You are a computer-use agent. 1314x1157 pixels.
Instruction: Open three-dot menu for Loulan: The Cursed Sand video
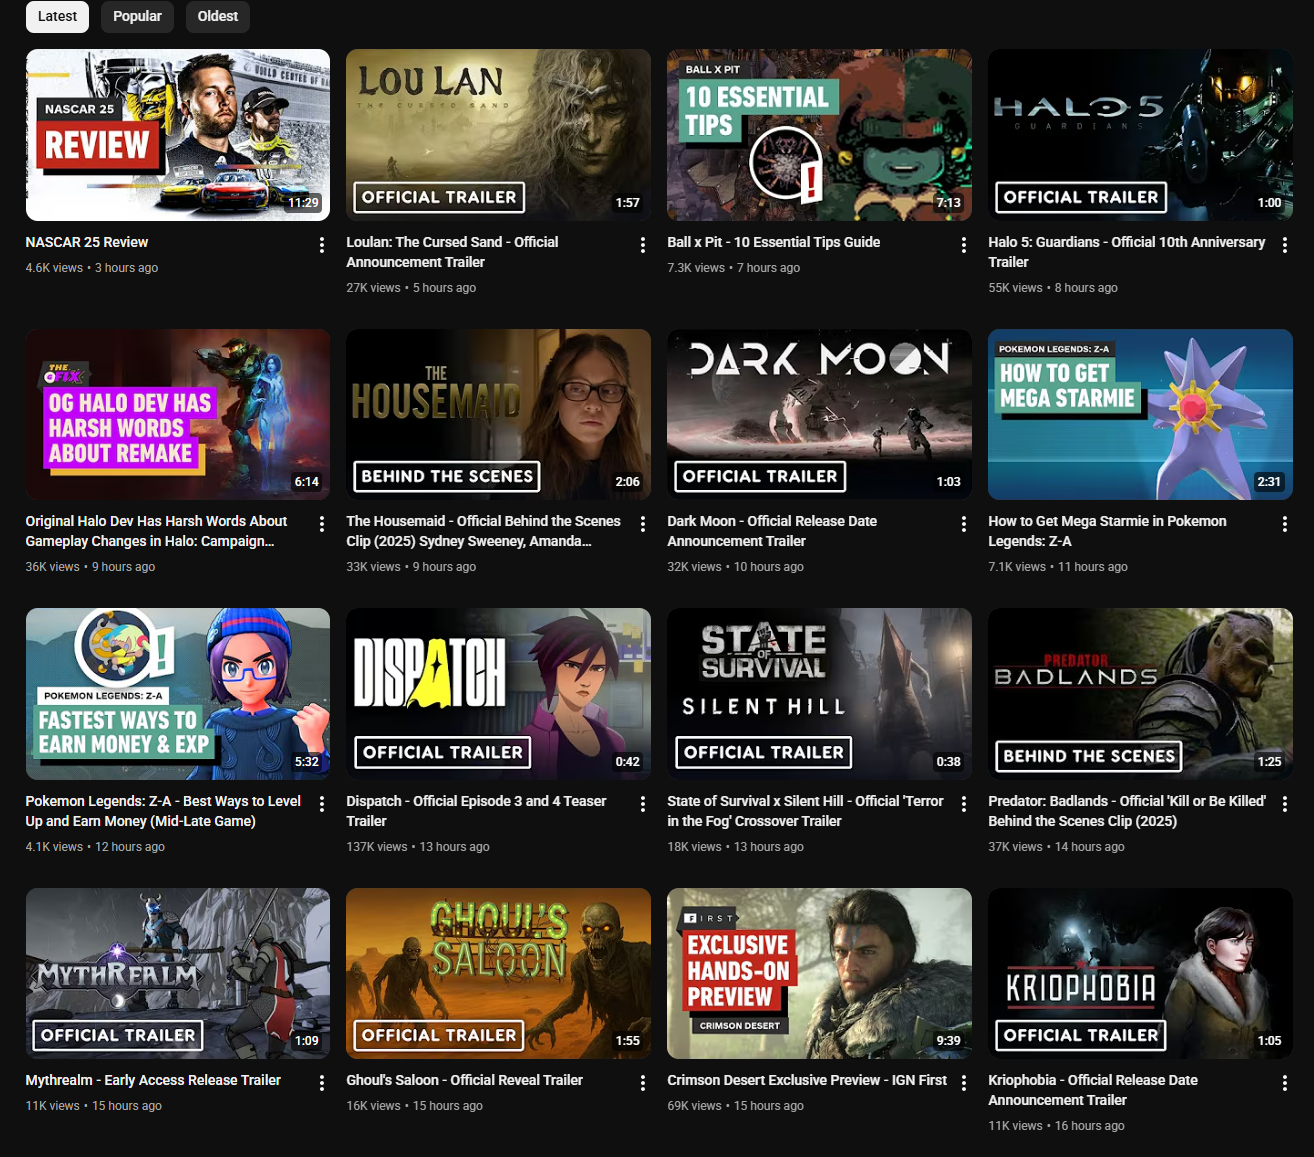pos(643,245)
